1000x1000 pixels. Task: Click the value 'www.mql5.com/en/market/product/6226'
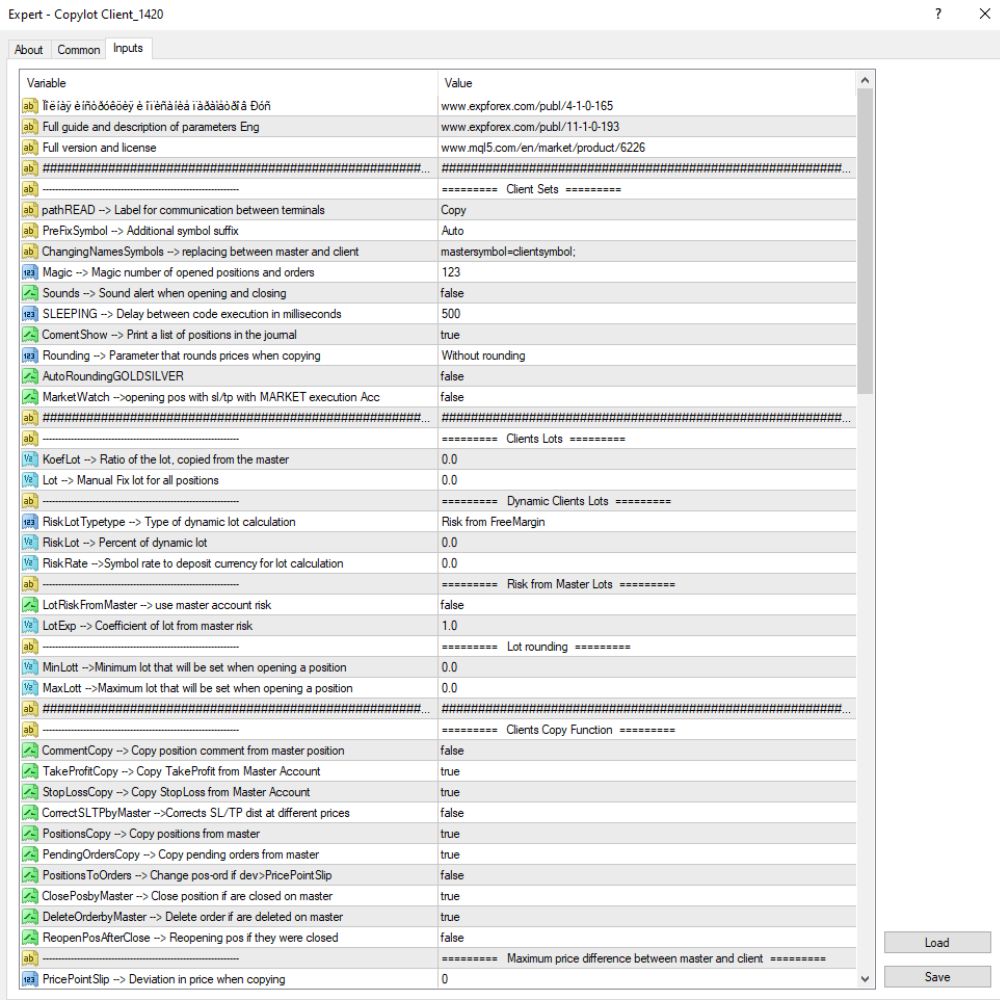coord(543,147)
